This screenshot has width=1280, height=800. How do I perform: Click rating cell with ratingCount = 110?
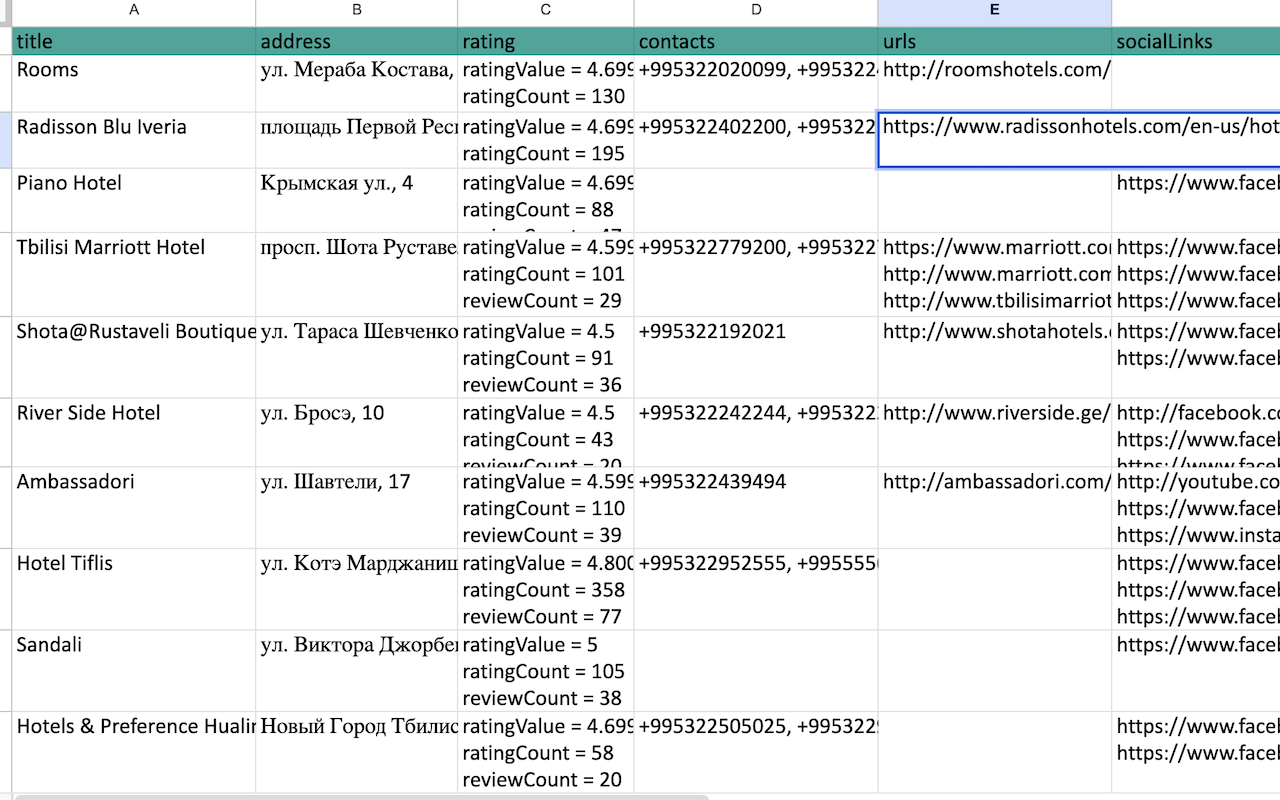click(546, 507)
